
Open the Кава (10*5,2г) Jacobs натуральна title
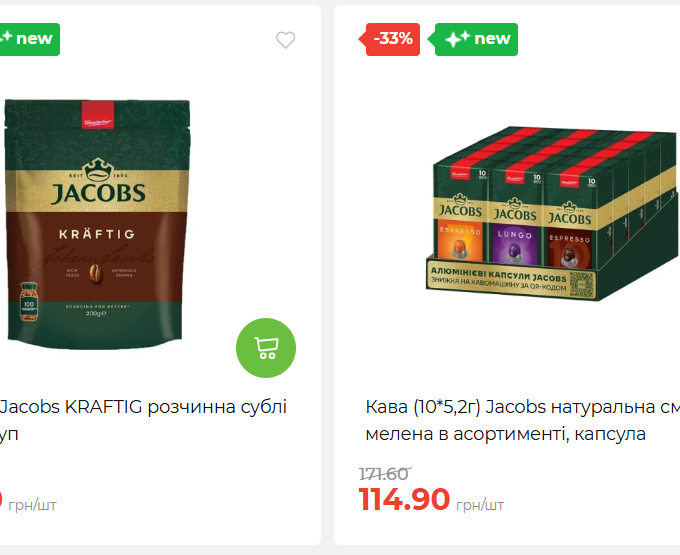pyautogui.click(x=523, y=407)
